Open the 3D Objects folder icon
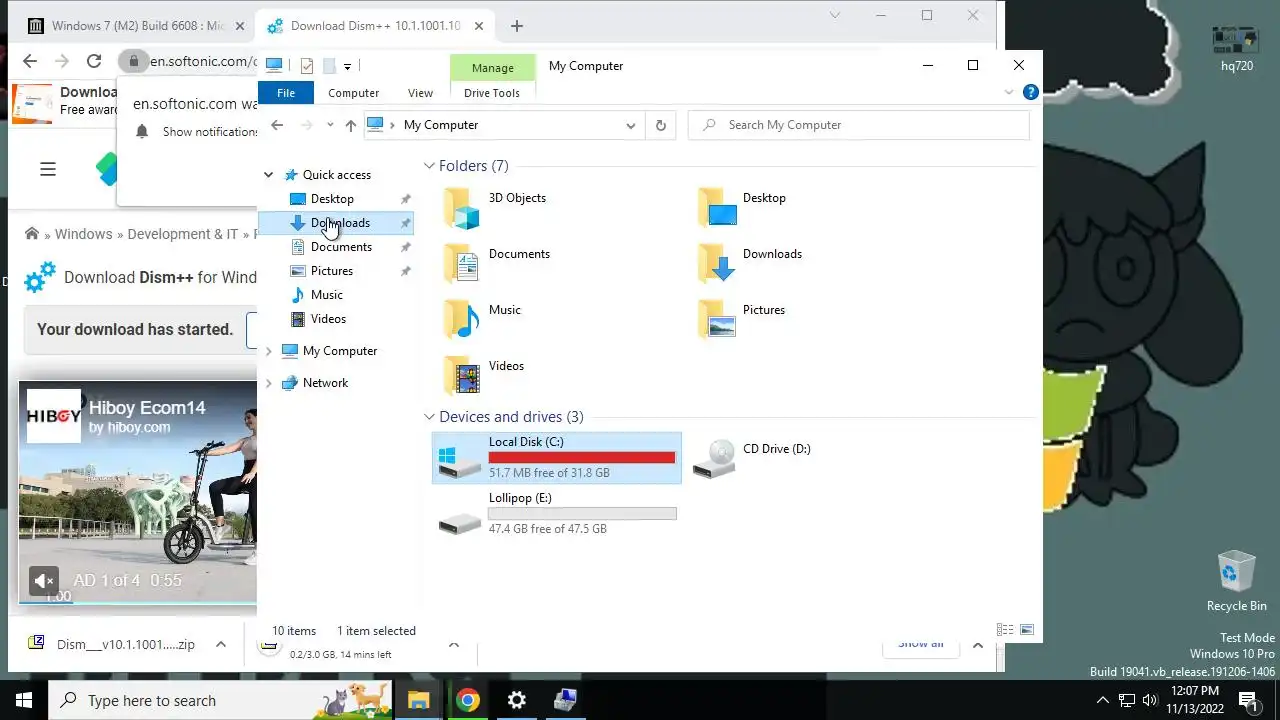Image resolution: width=1280 pixels, height=720 pixels. click(462, 209)
